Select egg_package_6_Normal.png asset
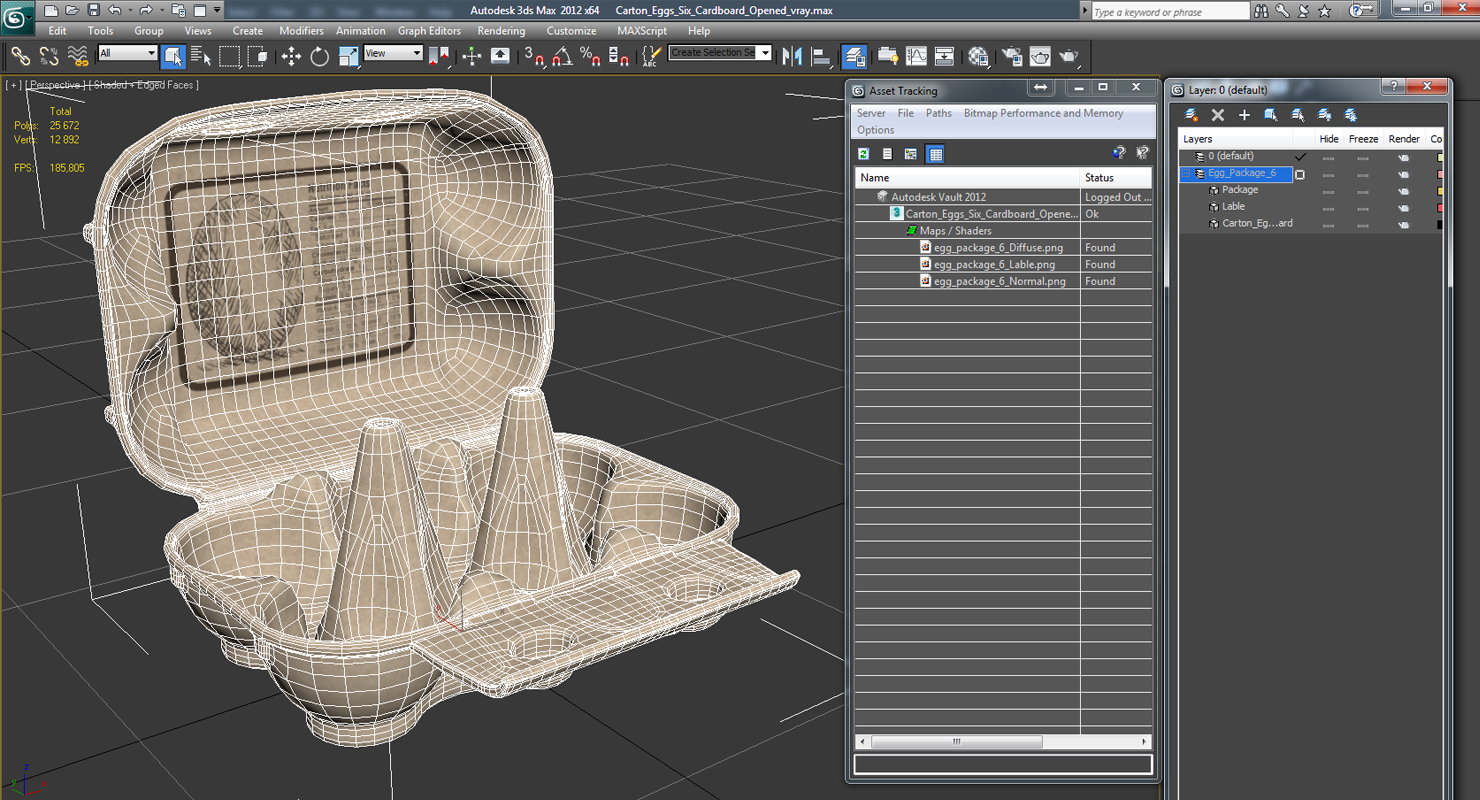This screenshot has height=800, width=1480. pyautogui.click(x=1000, y=281)
